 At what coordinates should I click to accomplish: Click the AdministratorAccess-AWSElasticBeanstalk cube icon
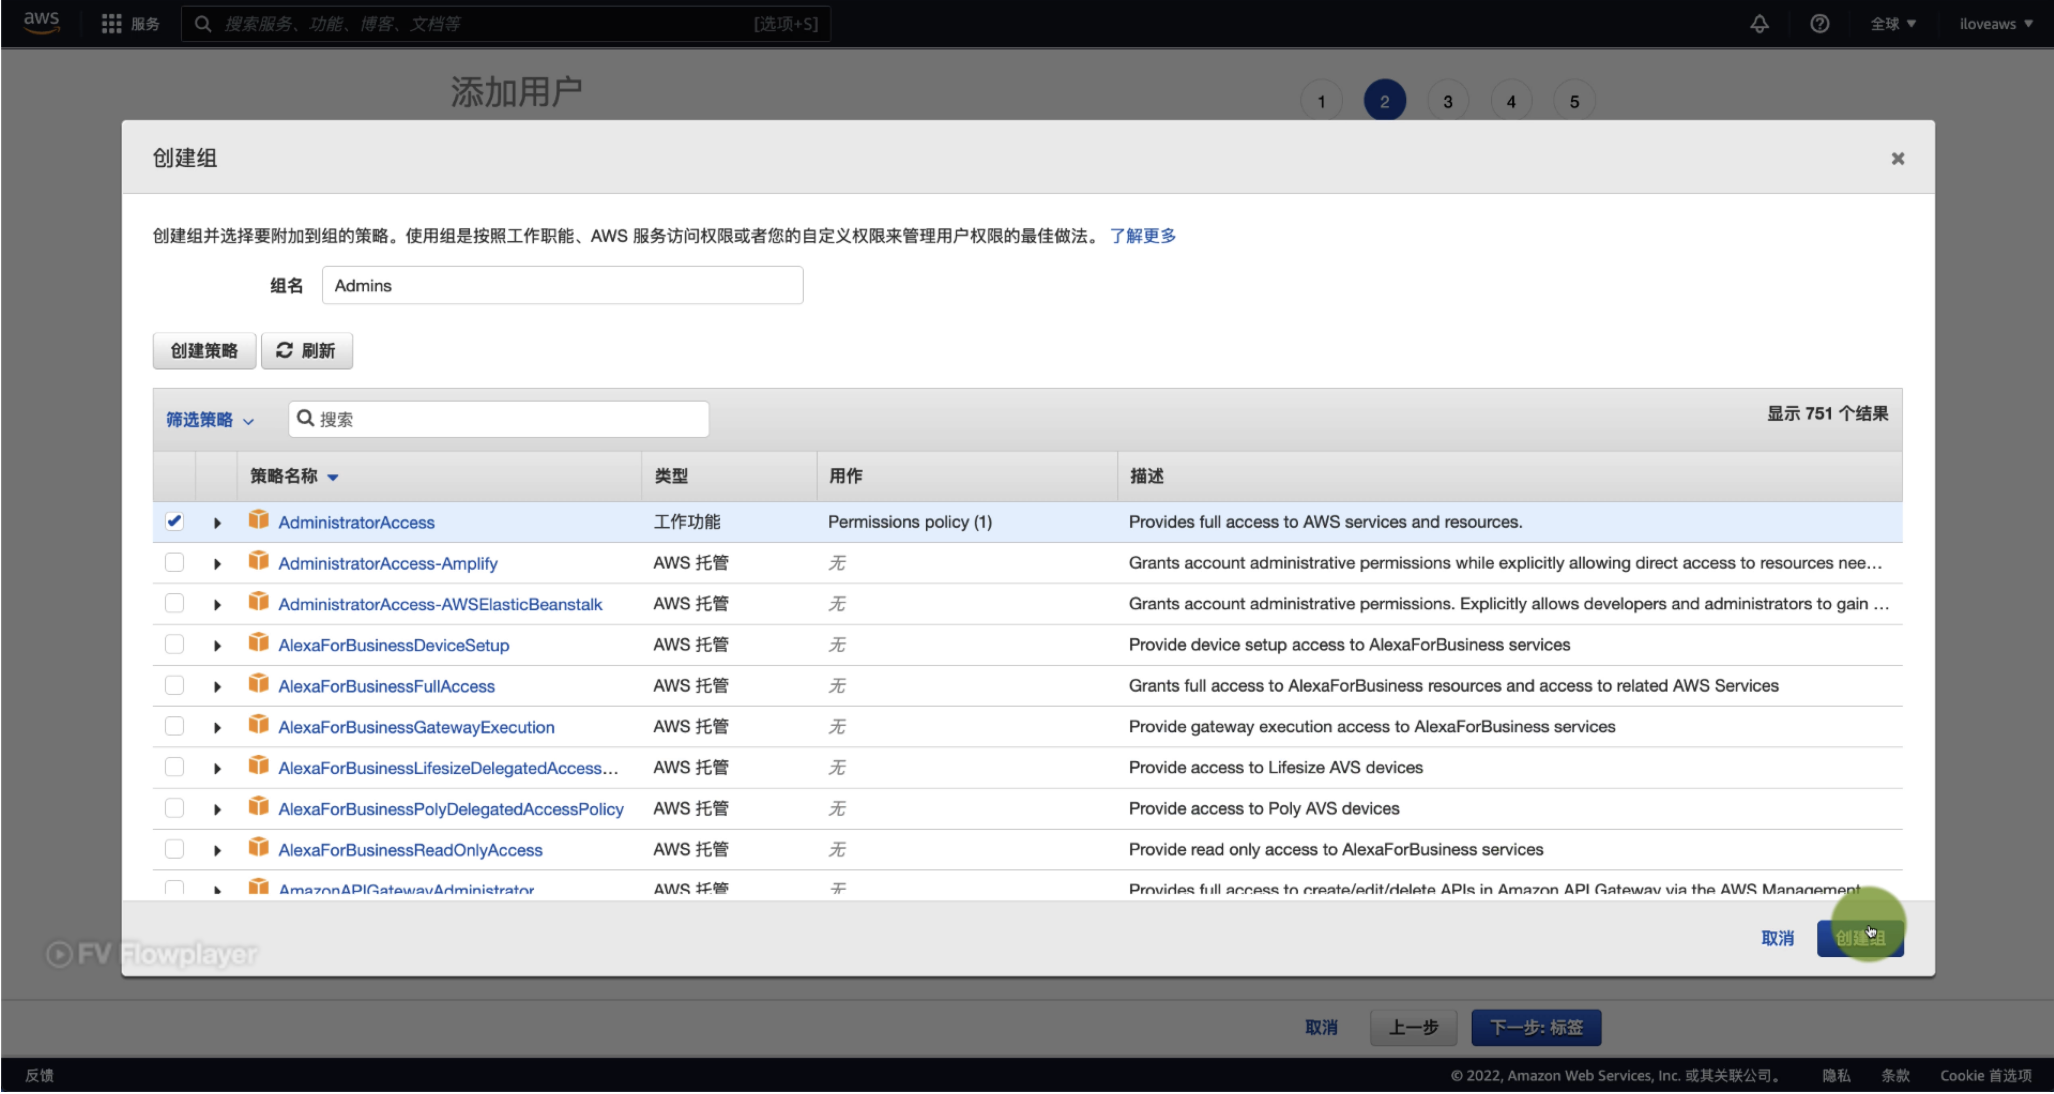click(258, 602)
